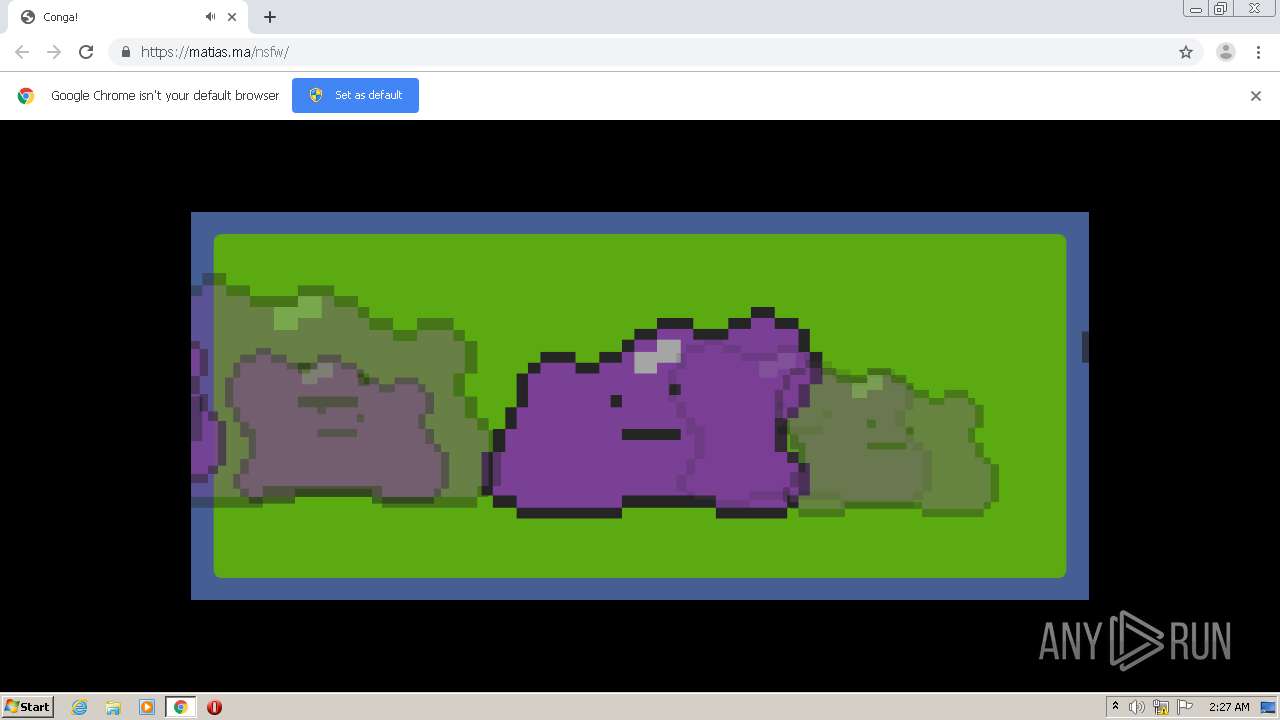Screen dimensions: 1280x720
Task: Dismiss the default browser notification bar
Action: 1256,96
